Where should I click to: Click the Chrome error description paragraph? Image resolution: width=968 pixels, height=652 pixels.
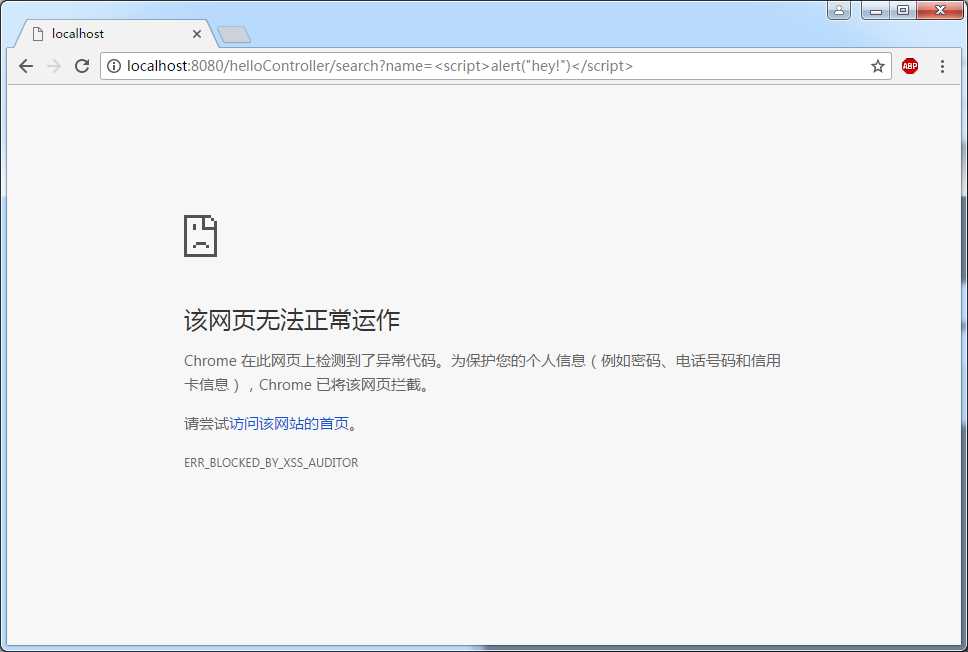click(x=482, y=372)
